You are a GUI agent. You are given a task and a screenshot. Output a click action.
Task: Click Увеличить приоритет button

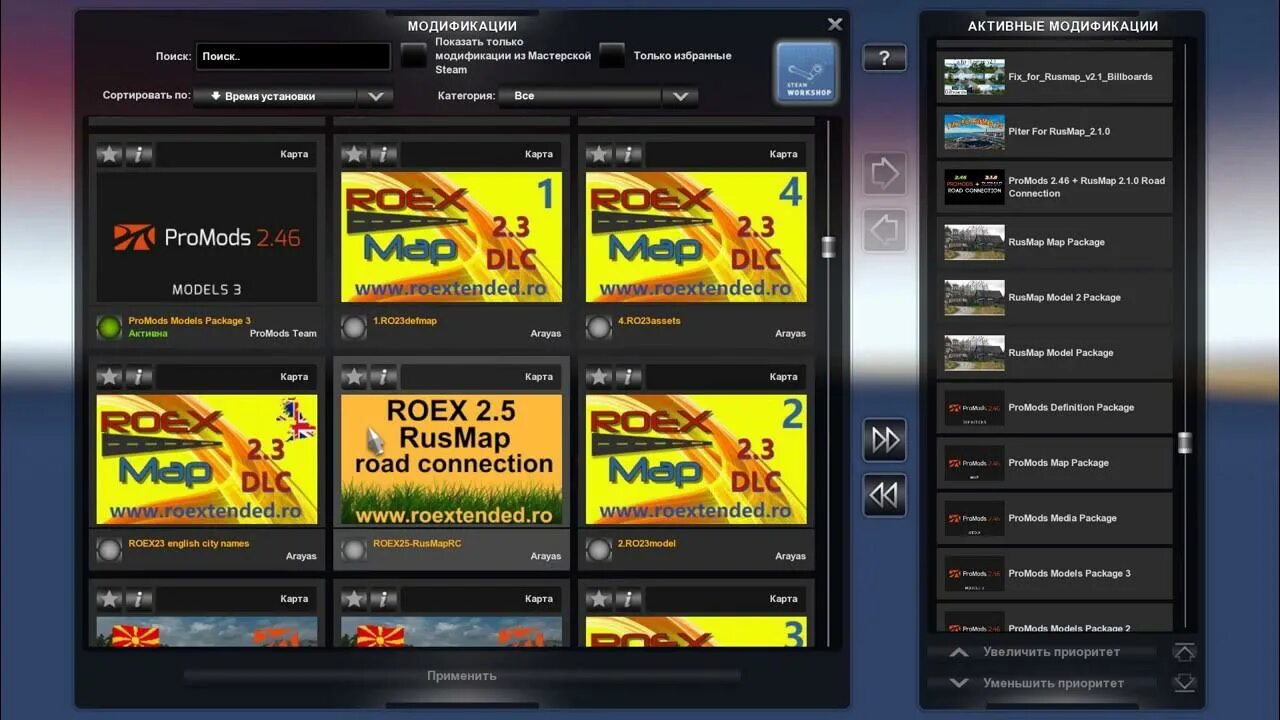coord(1042,652)
